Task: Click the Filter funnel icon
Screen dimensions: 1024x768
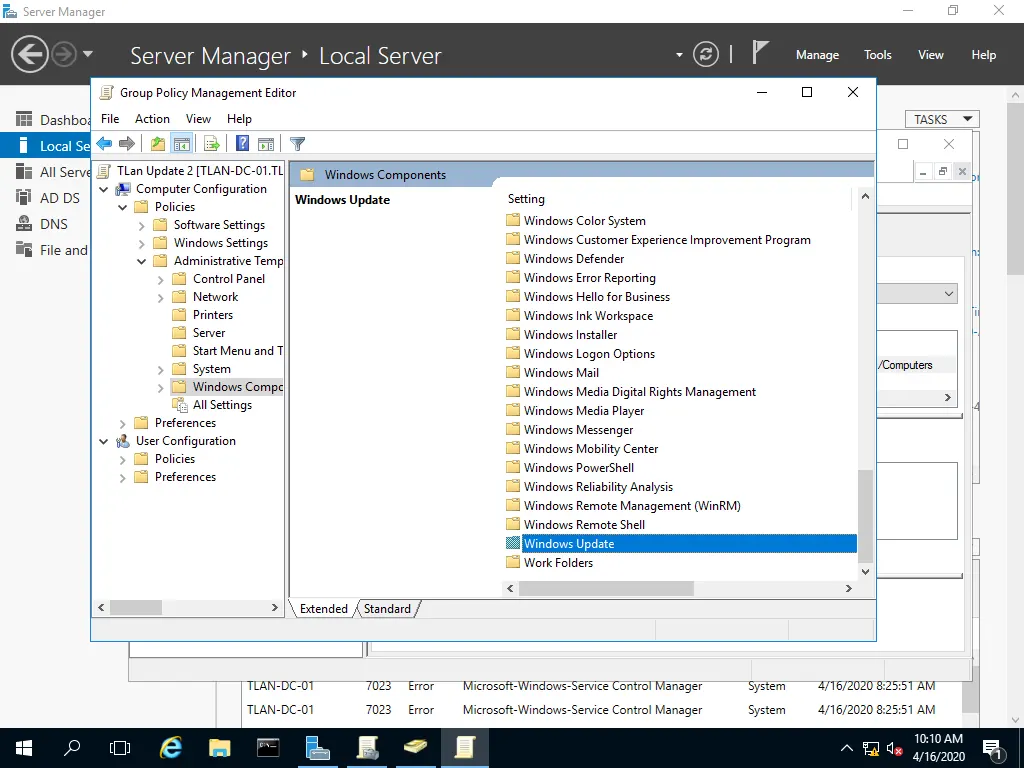Action: click(x=297, y=144)
